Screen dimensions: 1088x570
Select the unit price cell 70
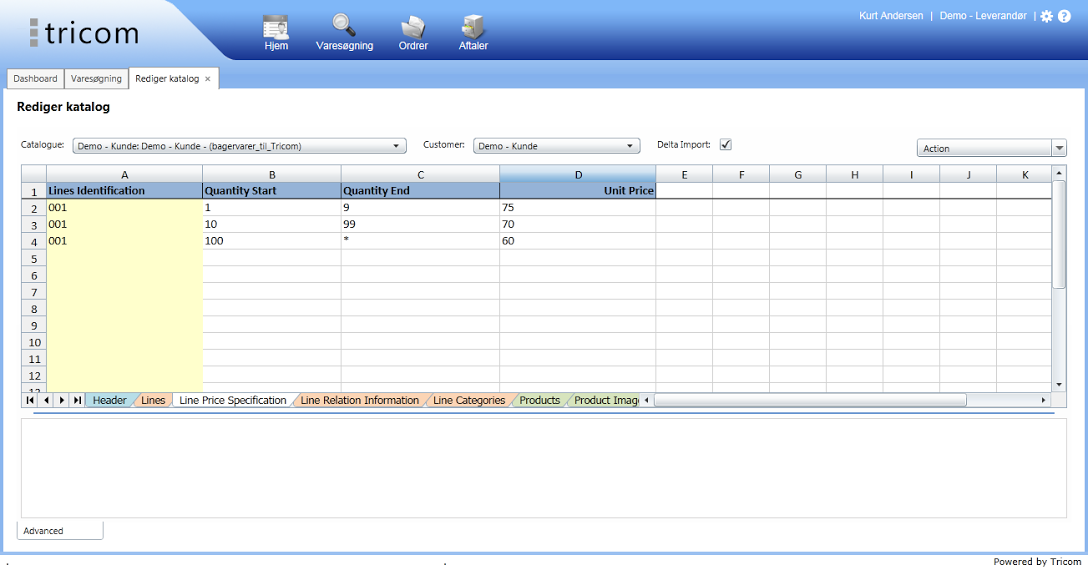(578, 224)
